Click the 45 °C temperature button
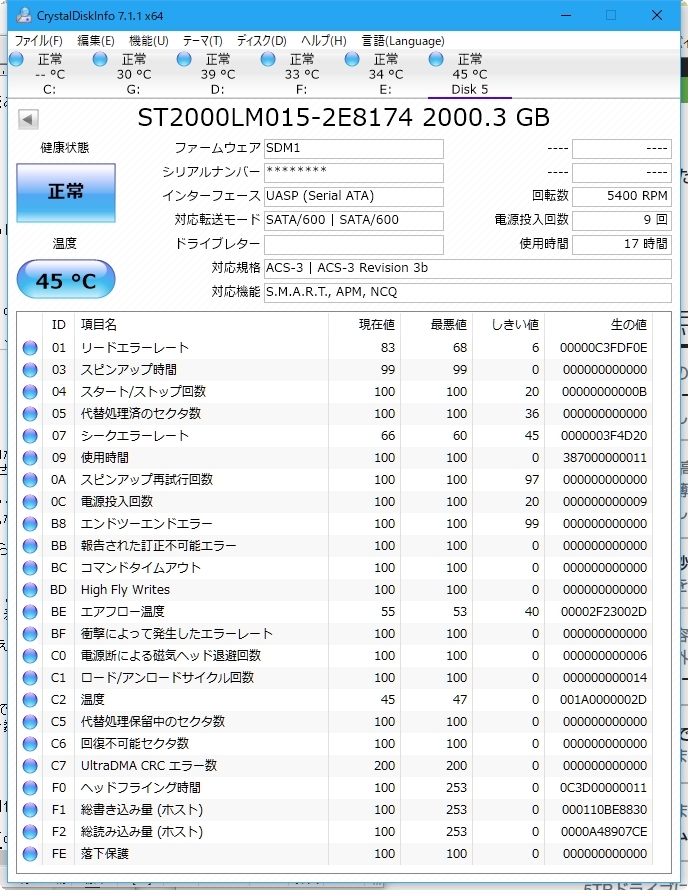Viewport: 688px width, 890px height. (x=66, y=279)
